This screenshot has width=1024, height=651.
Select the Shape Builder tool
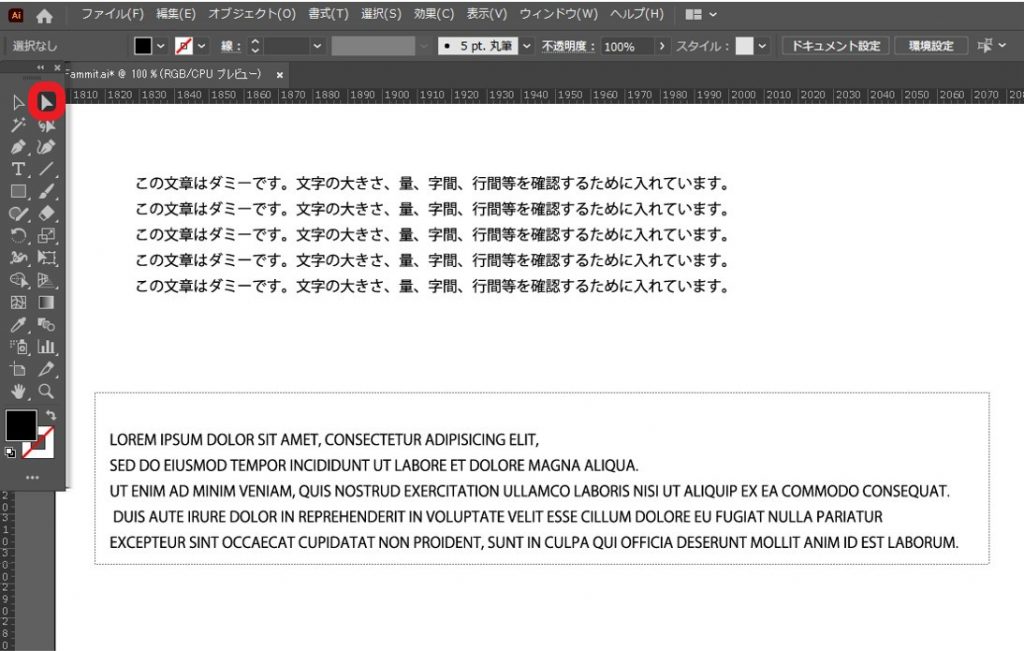[18, 280]
